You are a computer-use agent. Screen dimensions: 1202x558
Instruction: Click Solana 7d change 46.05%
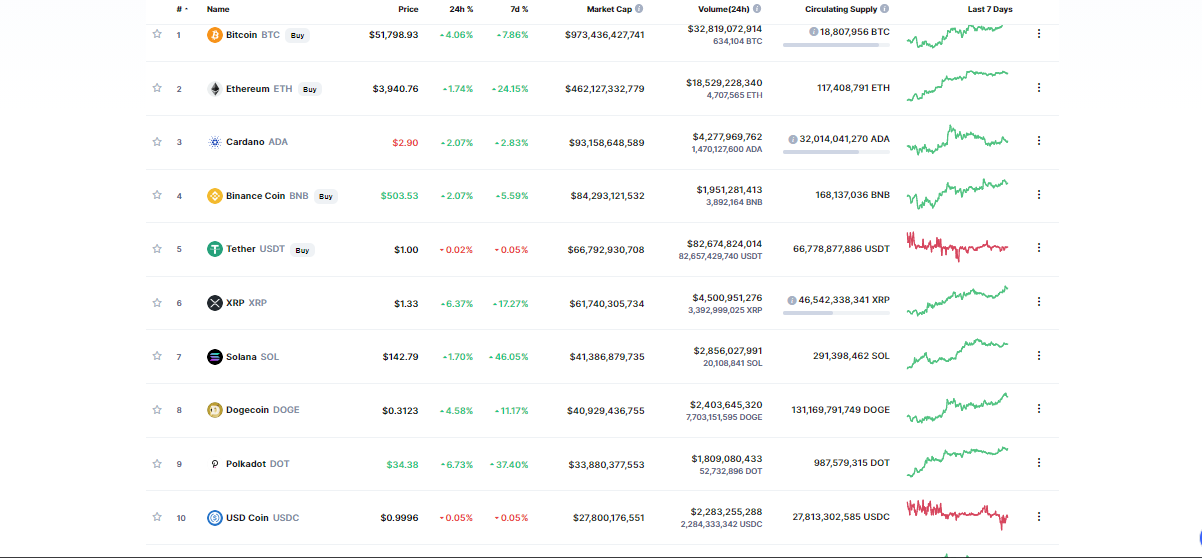click(x=510, y=357)
